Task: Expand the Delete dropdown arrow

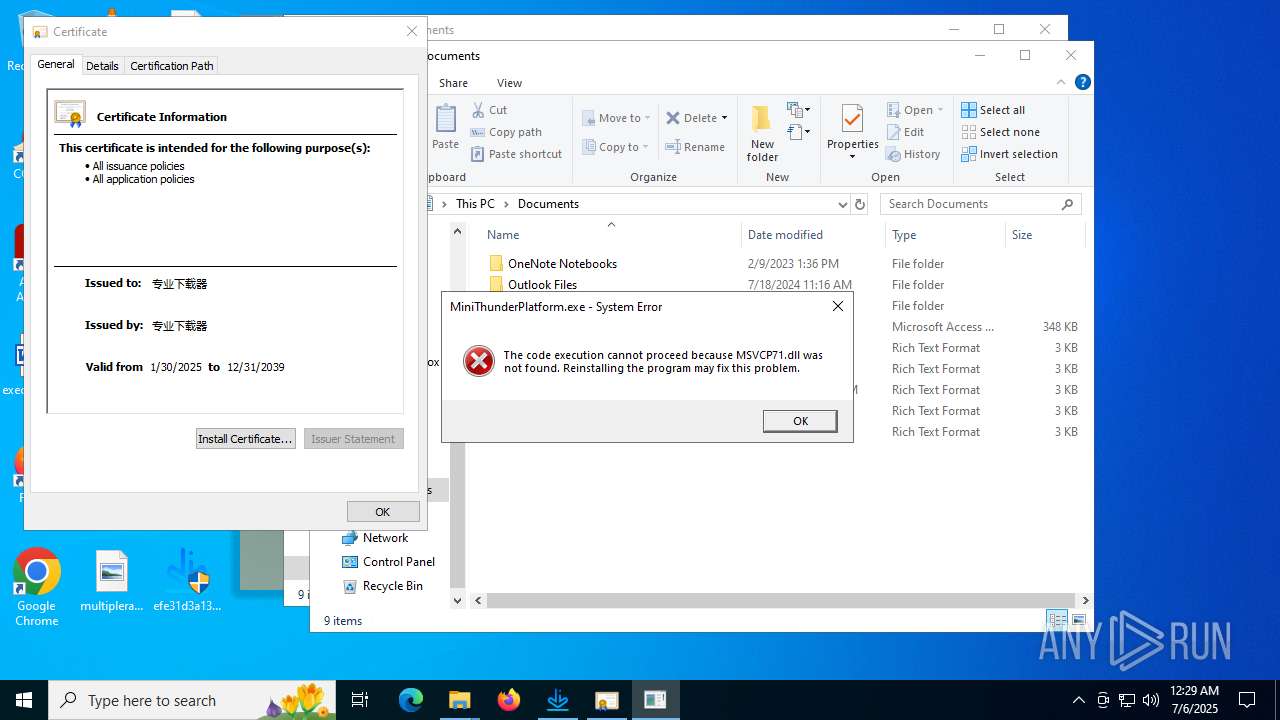Action: tap(724, 118)
